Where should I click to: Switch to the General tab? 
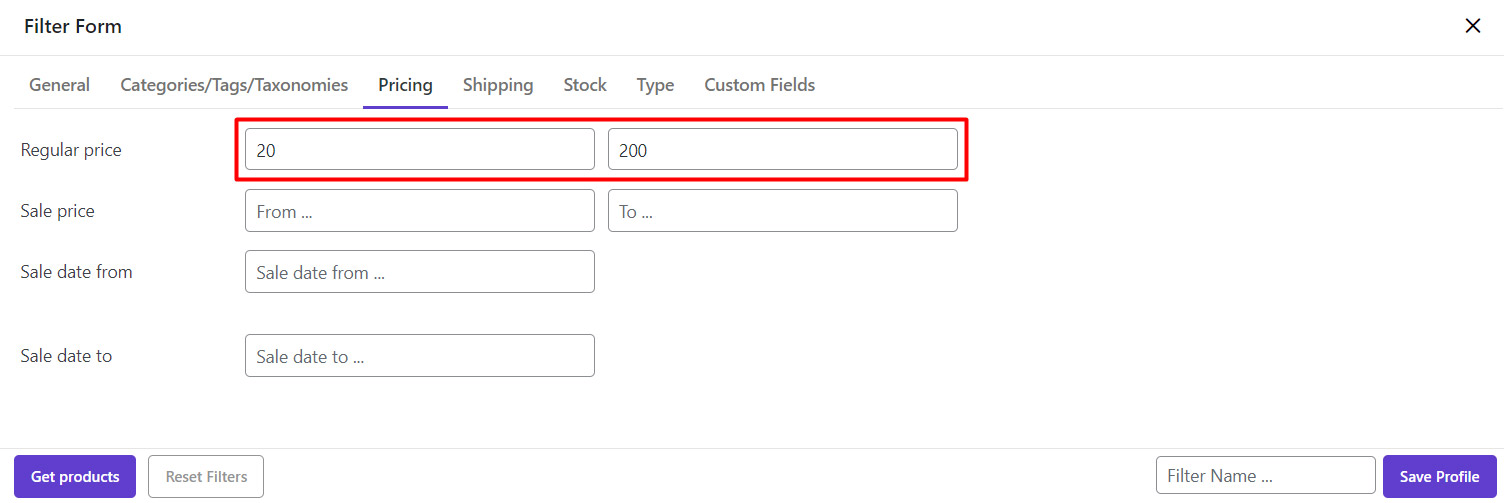tap(59, 85)
